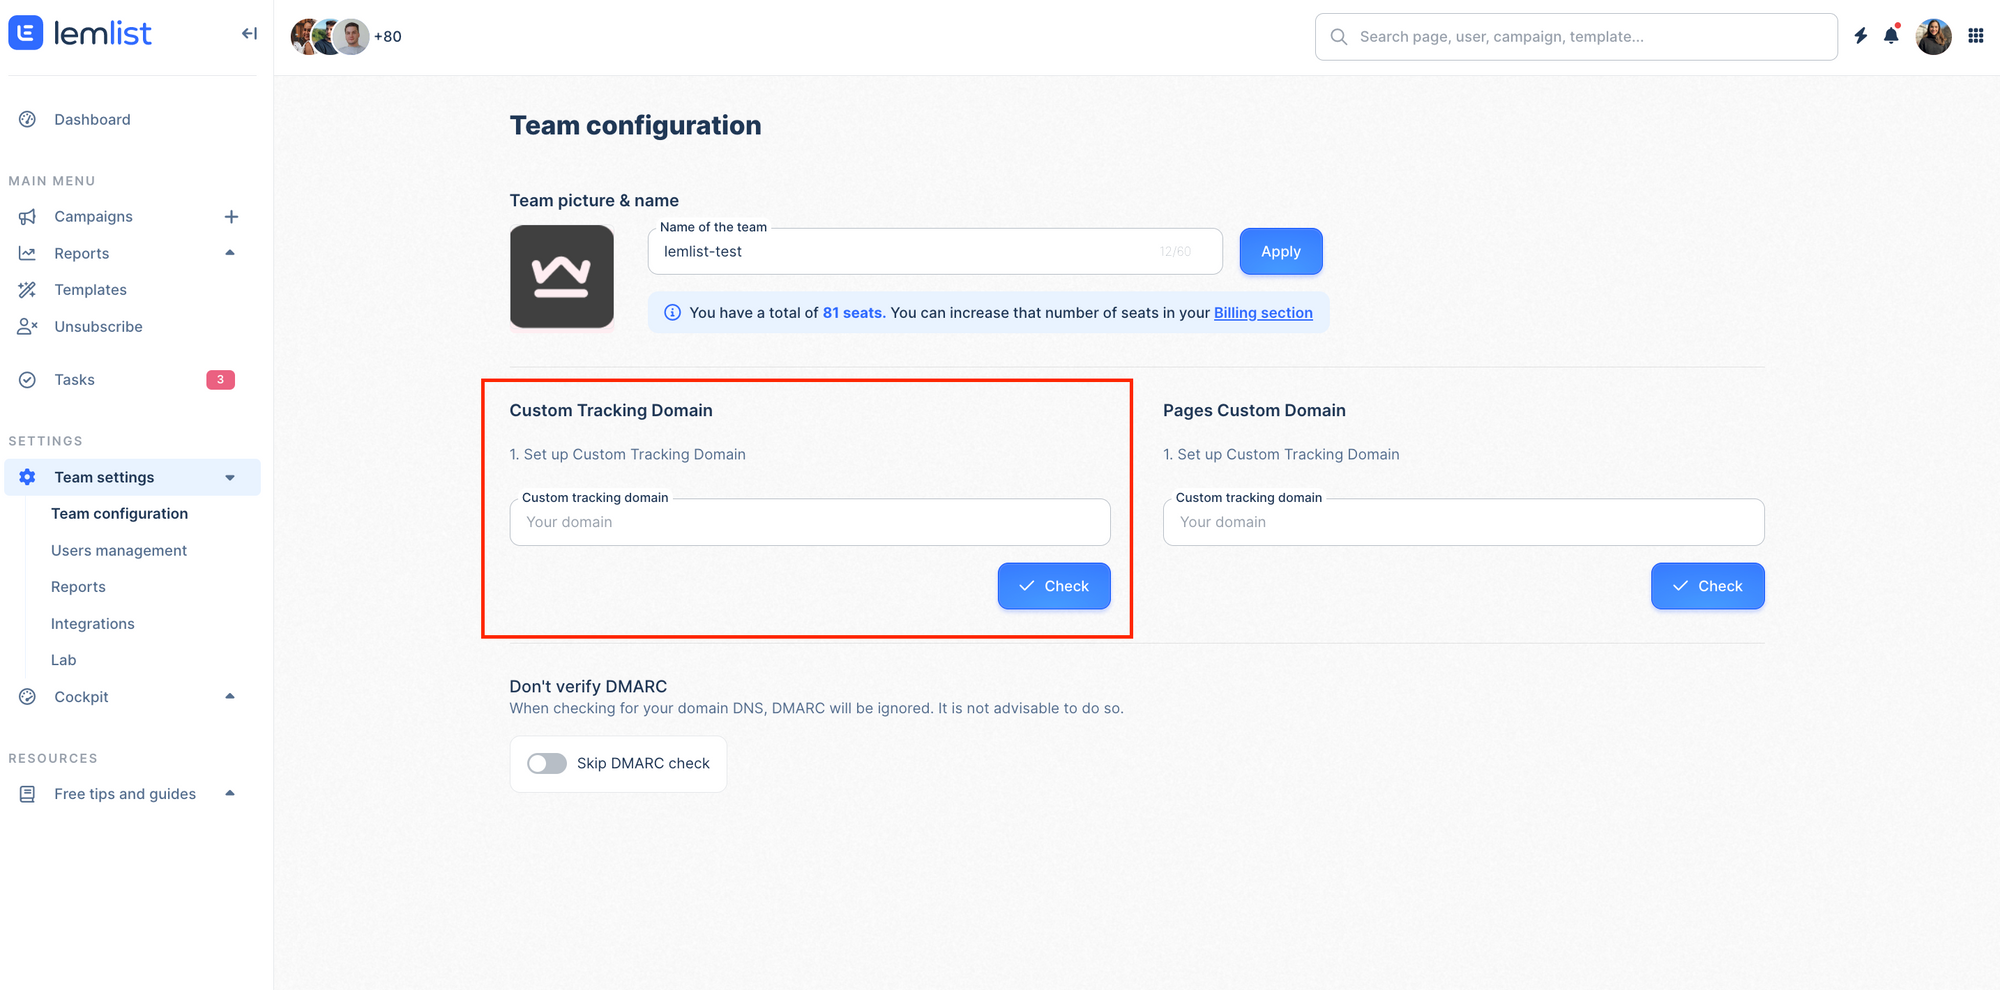This screenshot has width=2000, height=990.
Task: Open the Billing section link
Action: [x=1263, y=312]
